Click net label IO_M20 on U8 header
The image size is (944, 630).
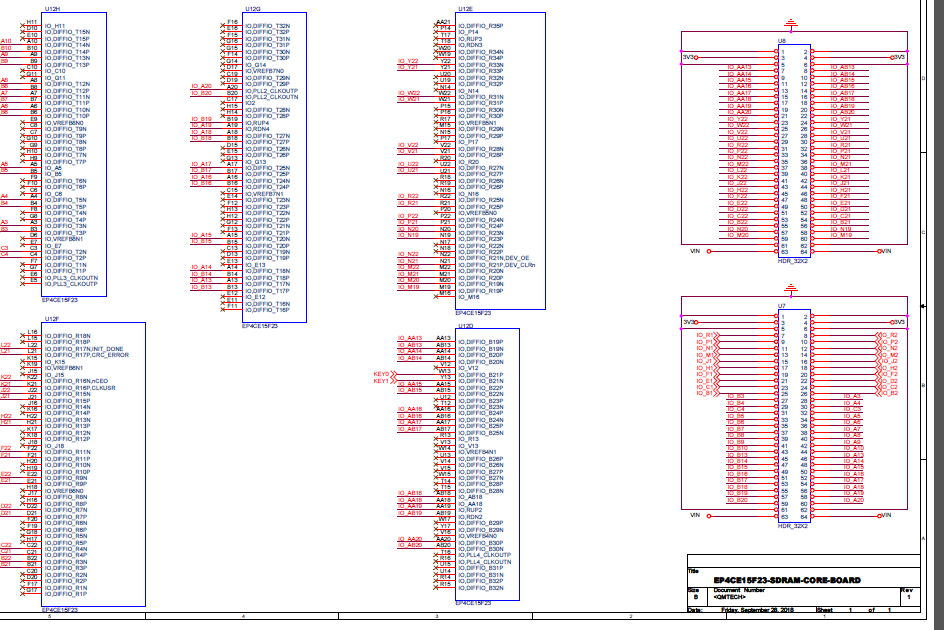tap(738, 235)
